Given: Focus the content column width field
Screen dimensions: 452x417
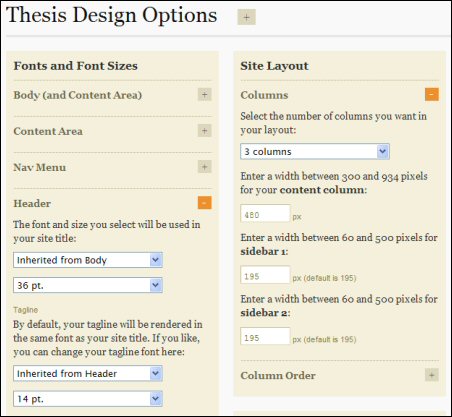Looking at the screenshot, I should [x=265, y=213].
